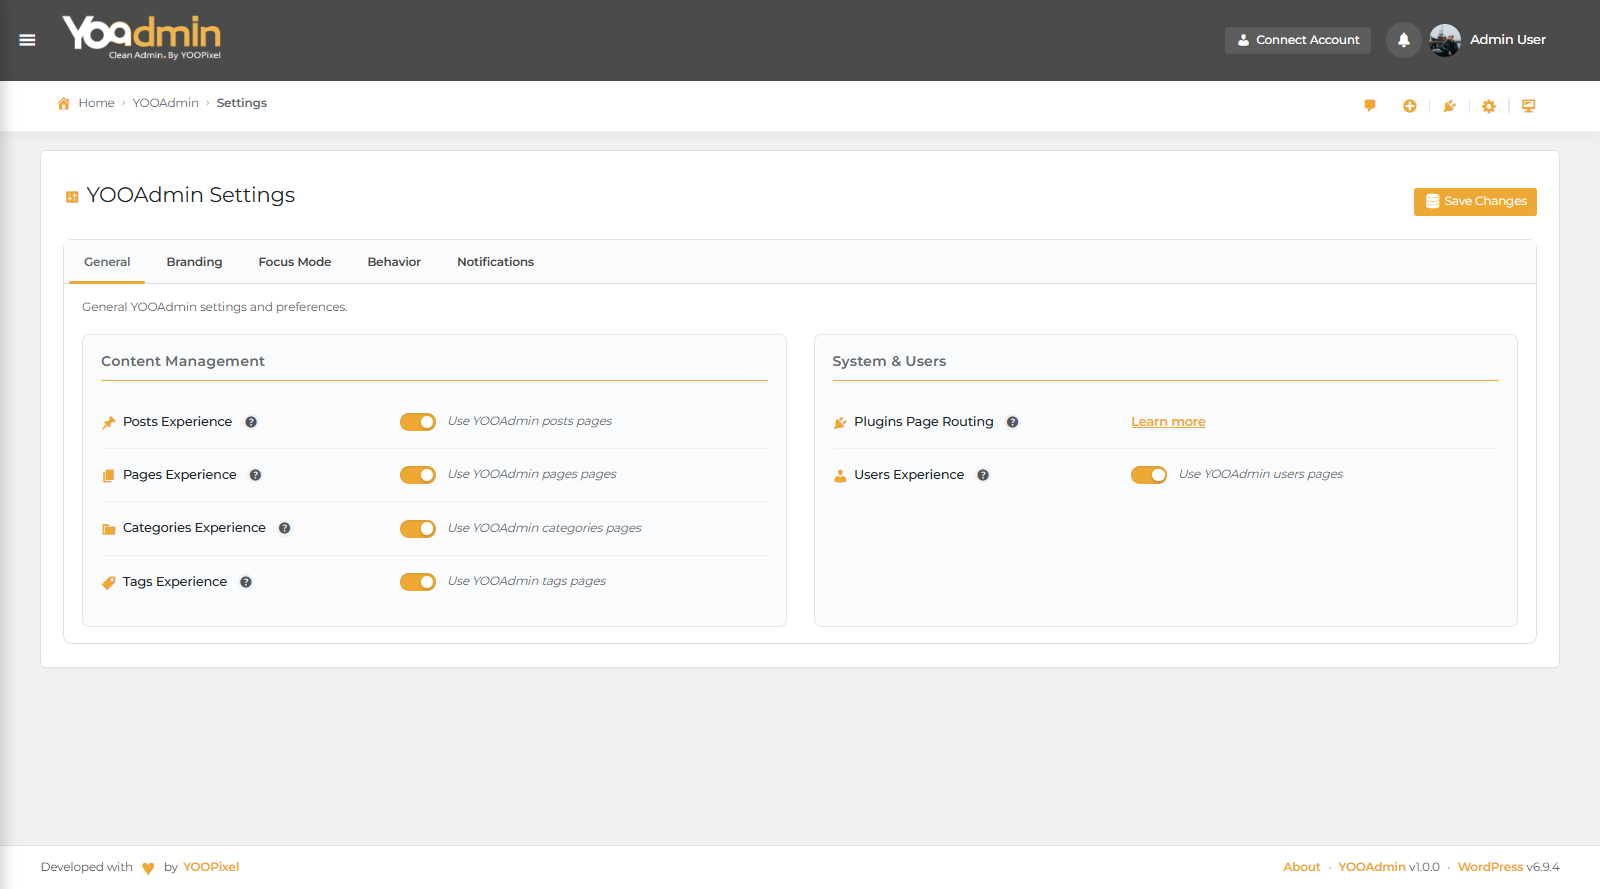Click the user icon beside Users Experience
This screenshot has width=1600, height=889.
coord(840,476)
